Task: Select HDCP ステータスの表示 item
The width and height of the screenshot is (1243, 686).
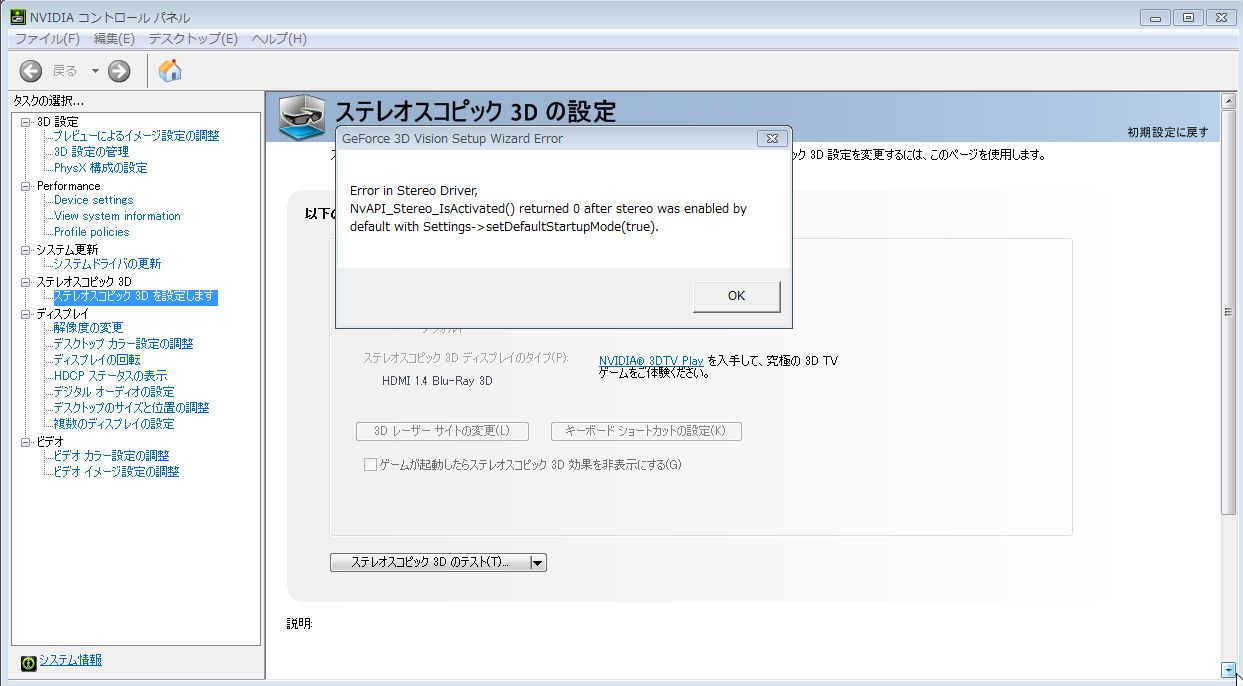Action: [x=110, y=376]
